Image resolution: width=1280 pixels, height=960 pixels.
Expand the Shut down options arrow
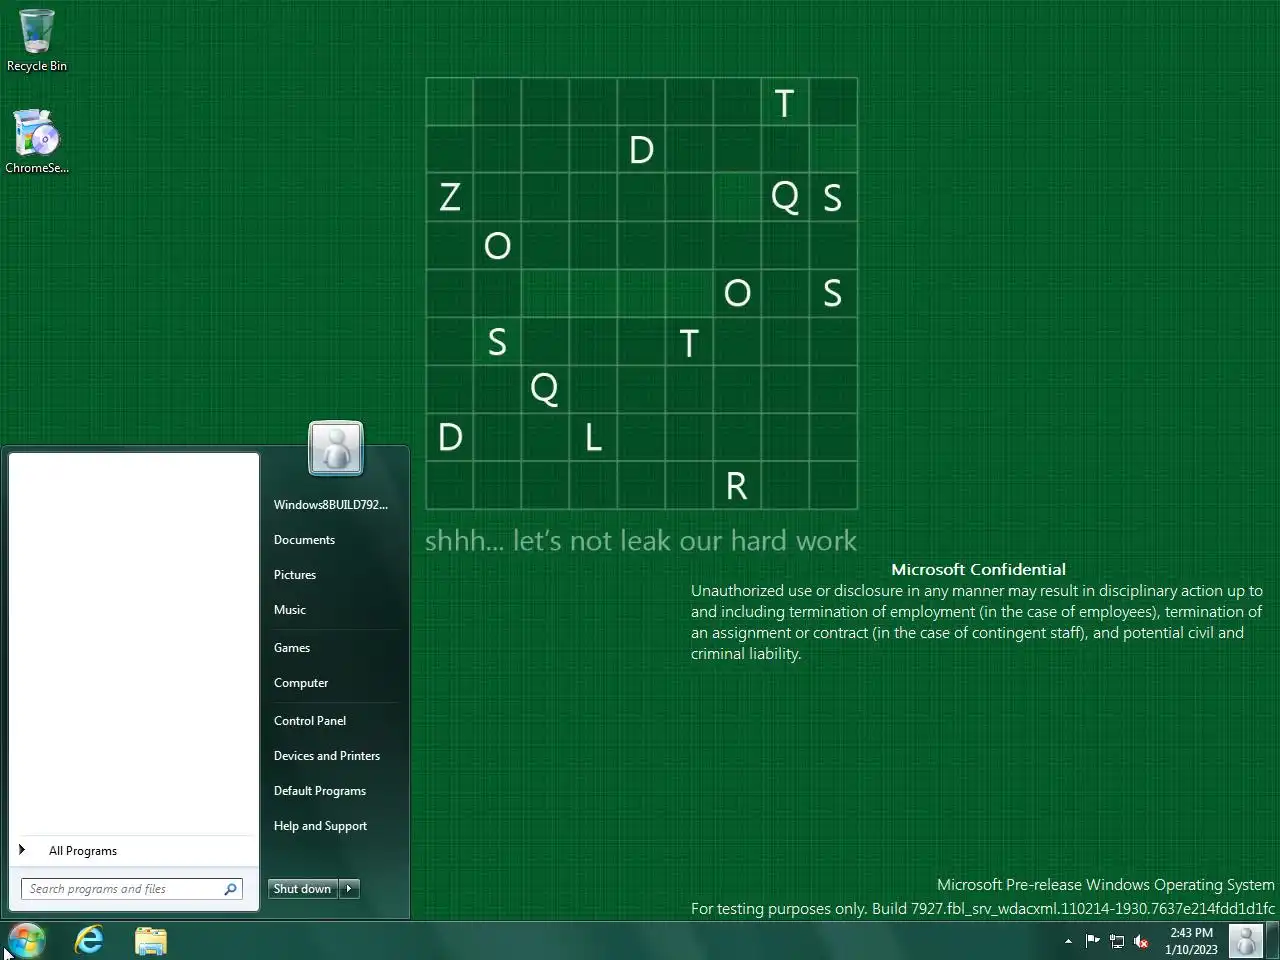click(349, 889)
